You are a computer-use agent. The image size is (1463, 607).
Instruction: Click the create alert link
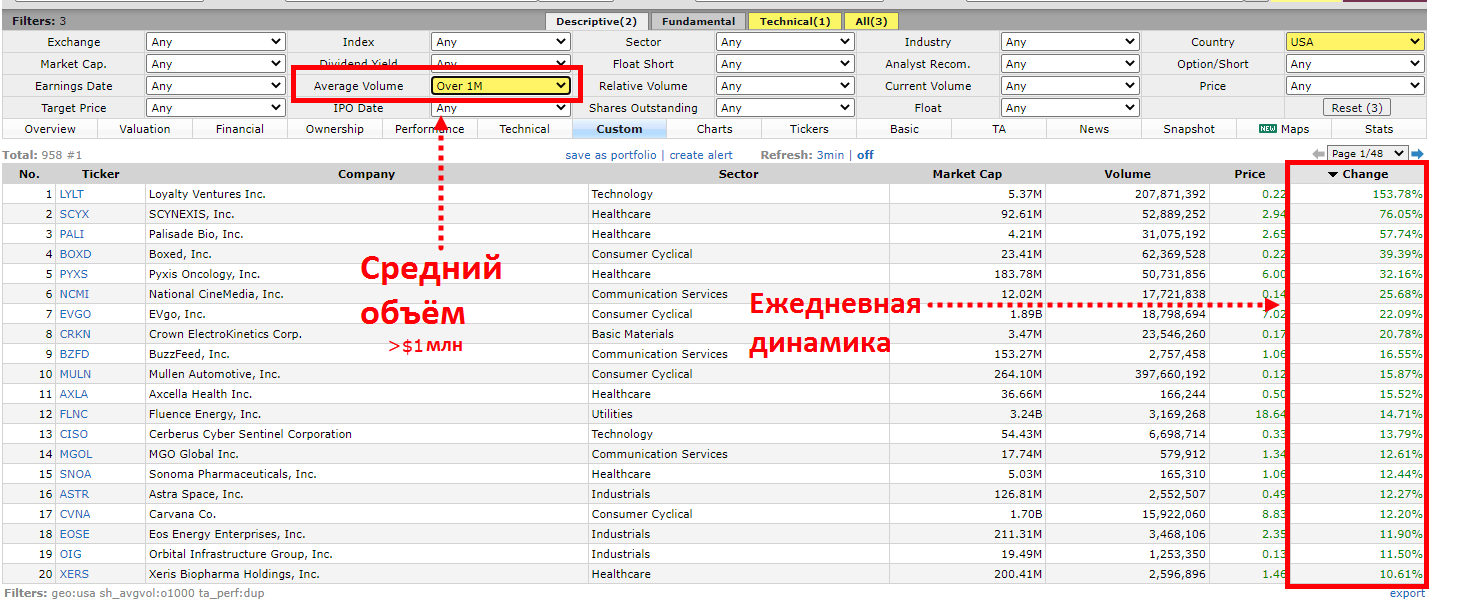(x=699, y=154)
